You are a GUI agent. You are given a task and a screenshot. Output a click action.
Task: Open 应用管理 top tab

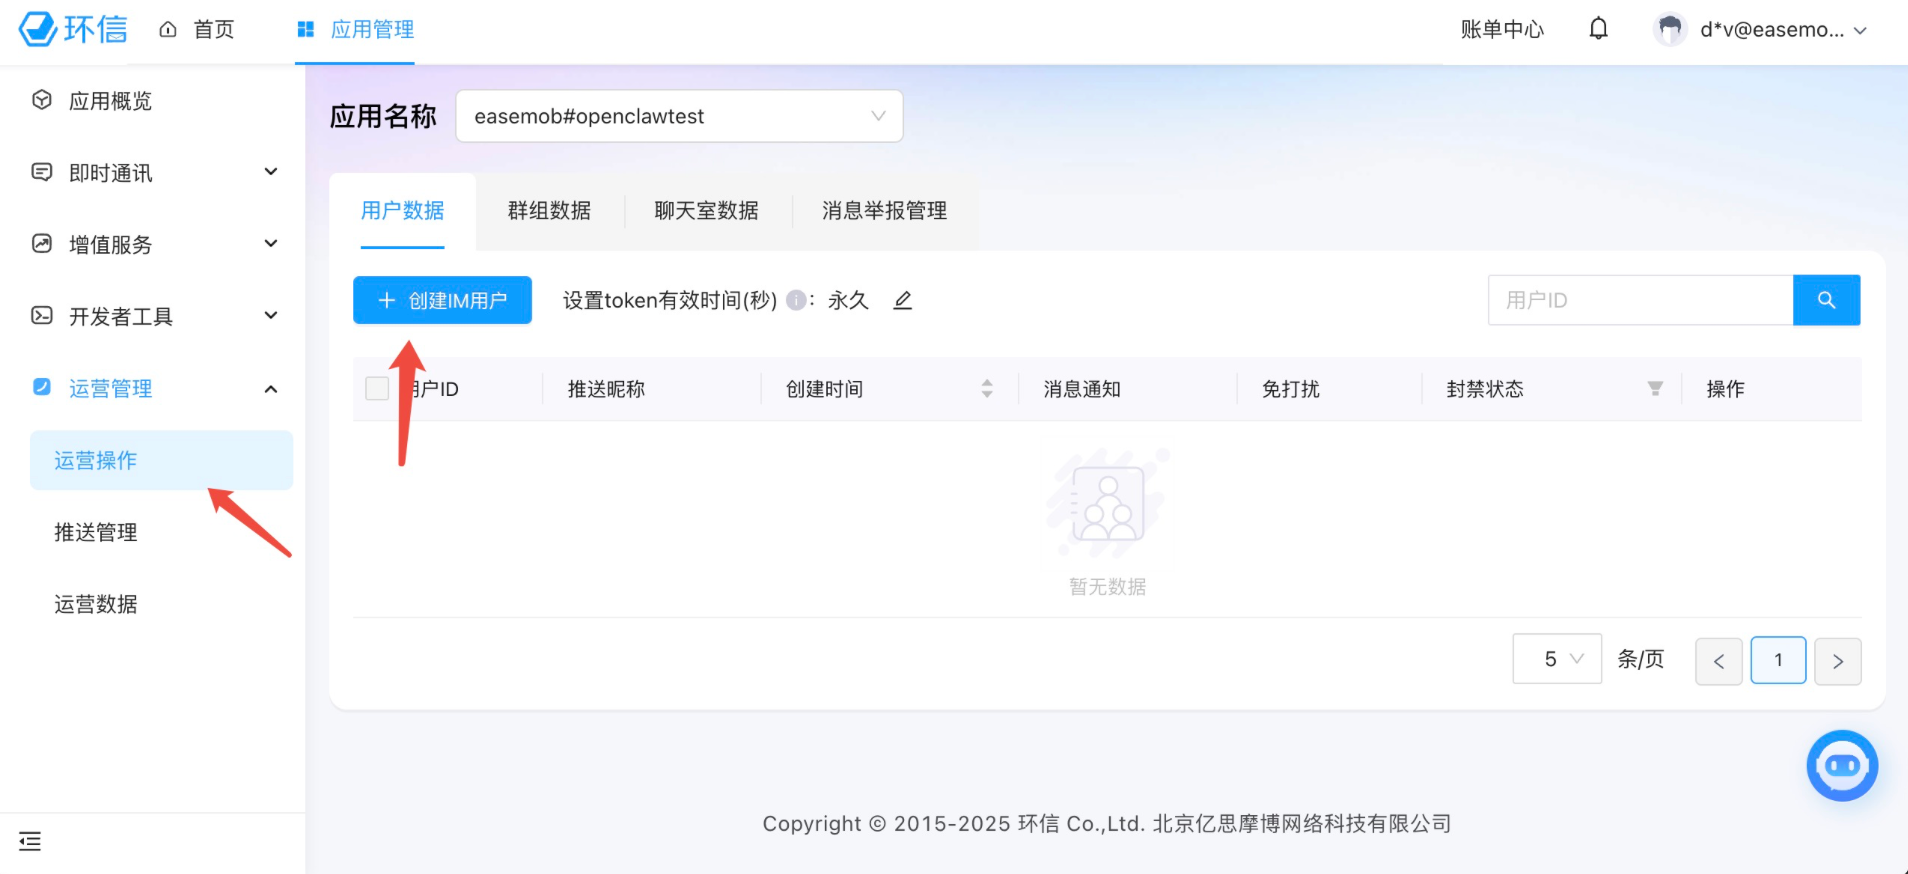click(x=355, y=30)
